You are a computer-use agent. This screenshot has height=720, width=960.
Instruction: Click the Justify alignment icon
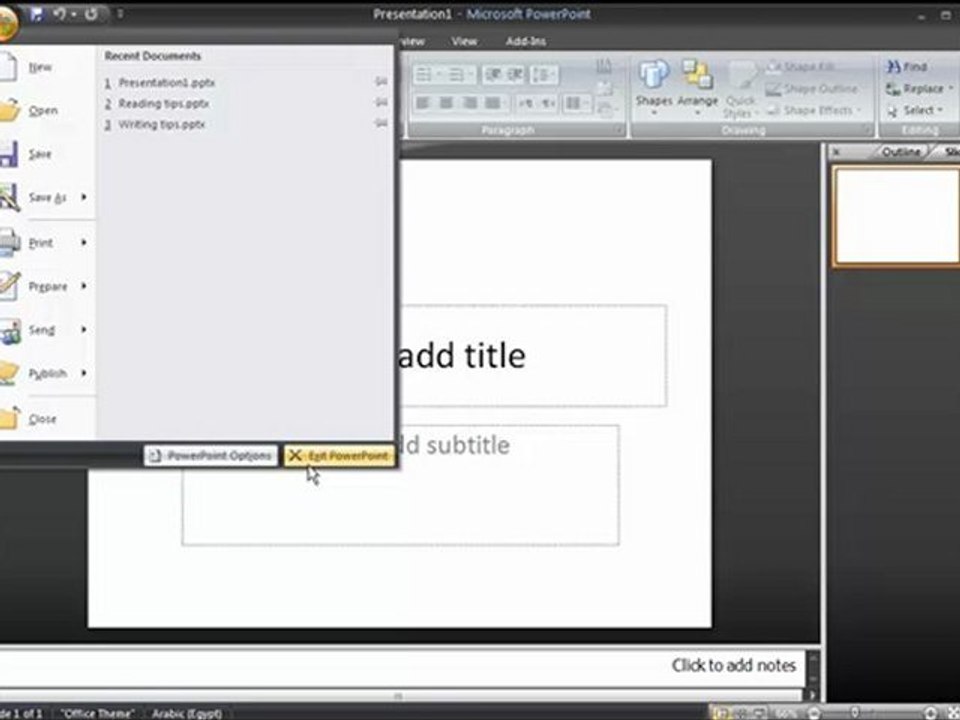pos(493,103)
